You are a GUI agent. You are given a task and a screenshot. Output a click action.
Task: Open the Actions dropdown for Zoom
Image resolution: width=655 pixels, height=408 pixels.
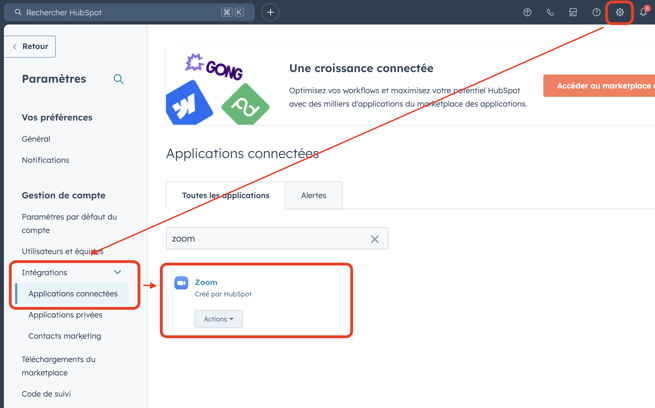click(x=218, y=319)
